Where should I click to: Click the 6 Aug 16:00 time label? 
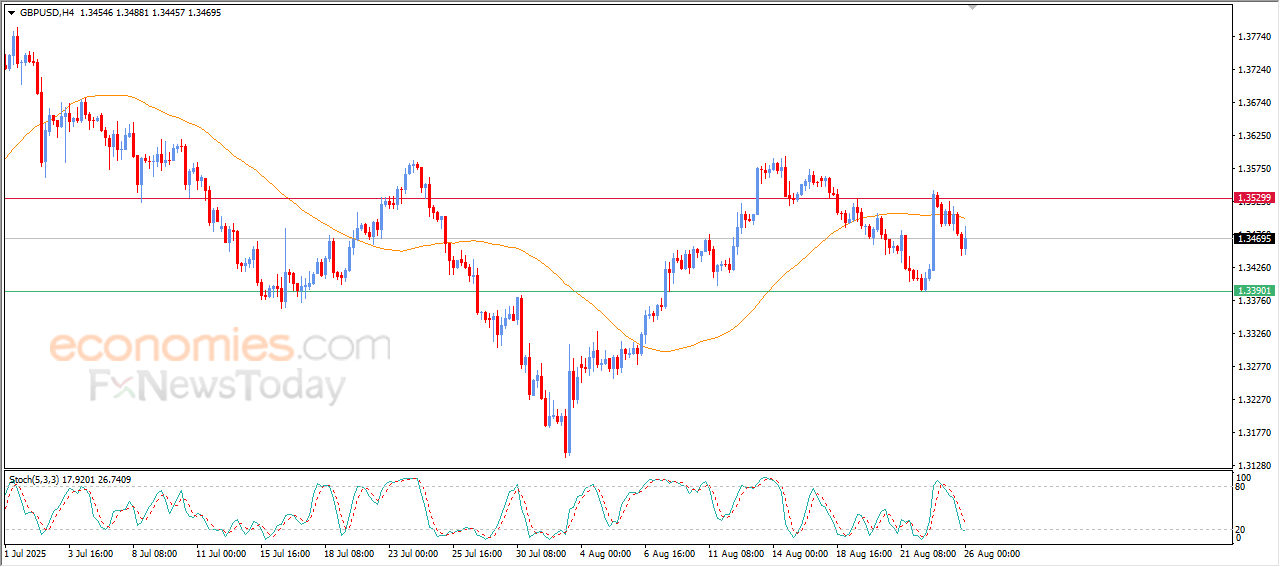click(x=669, y=553)
